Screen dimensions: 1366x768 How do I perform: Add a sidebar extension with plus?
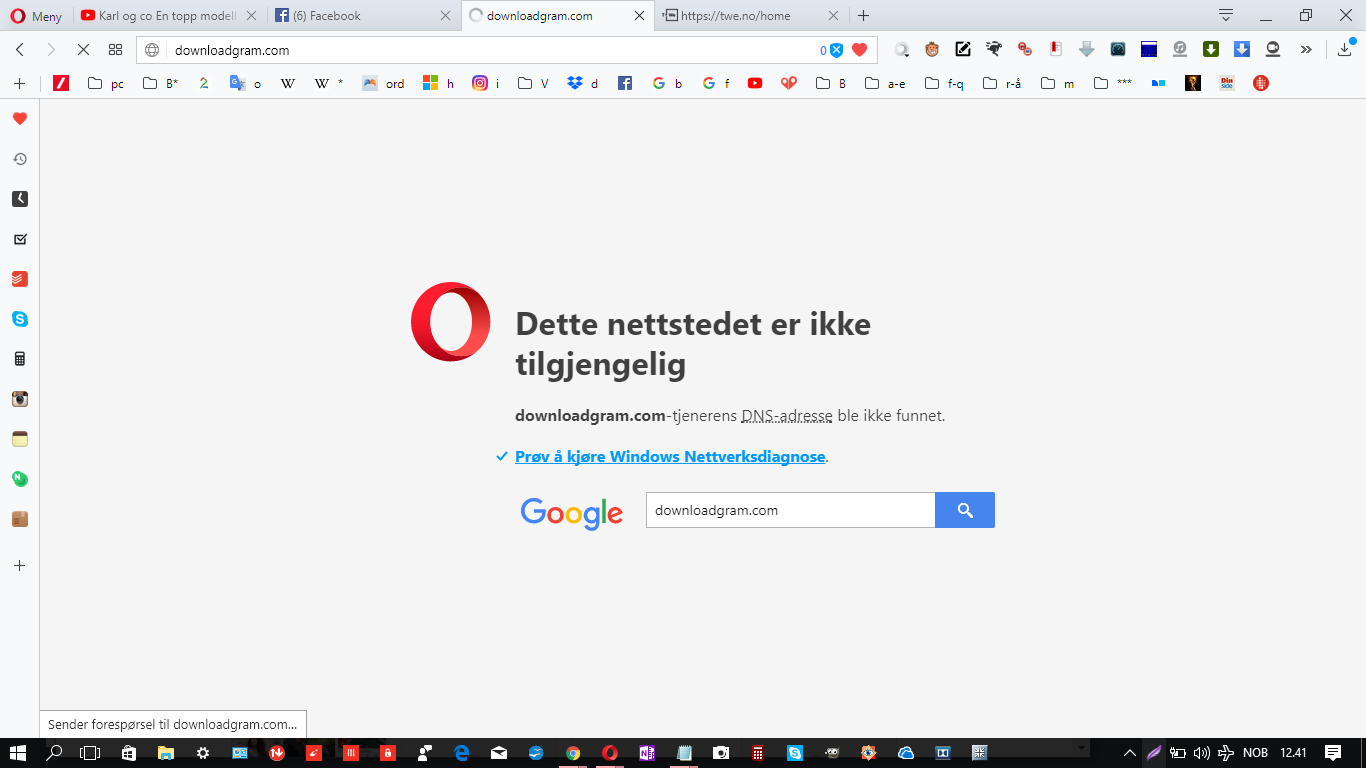click(19, 565)
